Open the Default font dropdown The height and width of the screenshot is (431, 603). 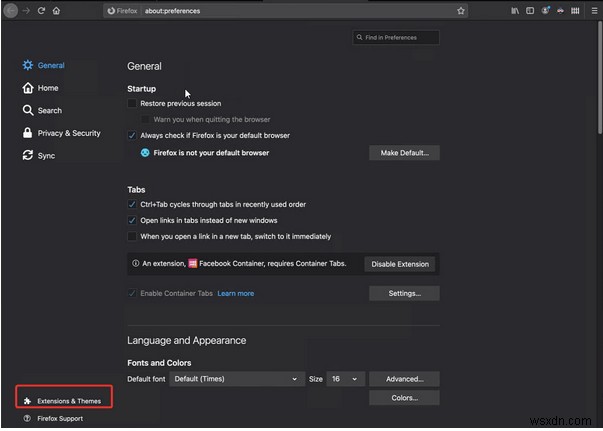[x=237, y=379]
